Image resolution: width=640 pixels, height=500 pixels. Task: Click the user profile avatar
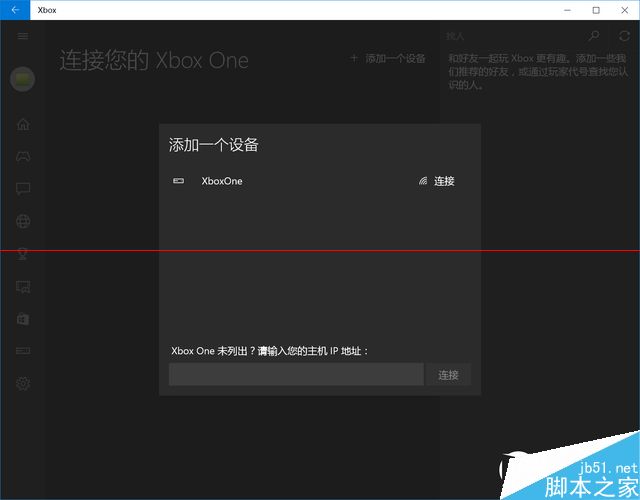pyautogui.click(x=23, y=78)
